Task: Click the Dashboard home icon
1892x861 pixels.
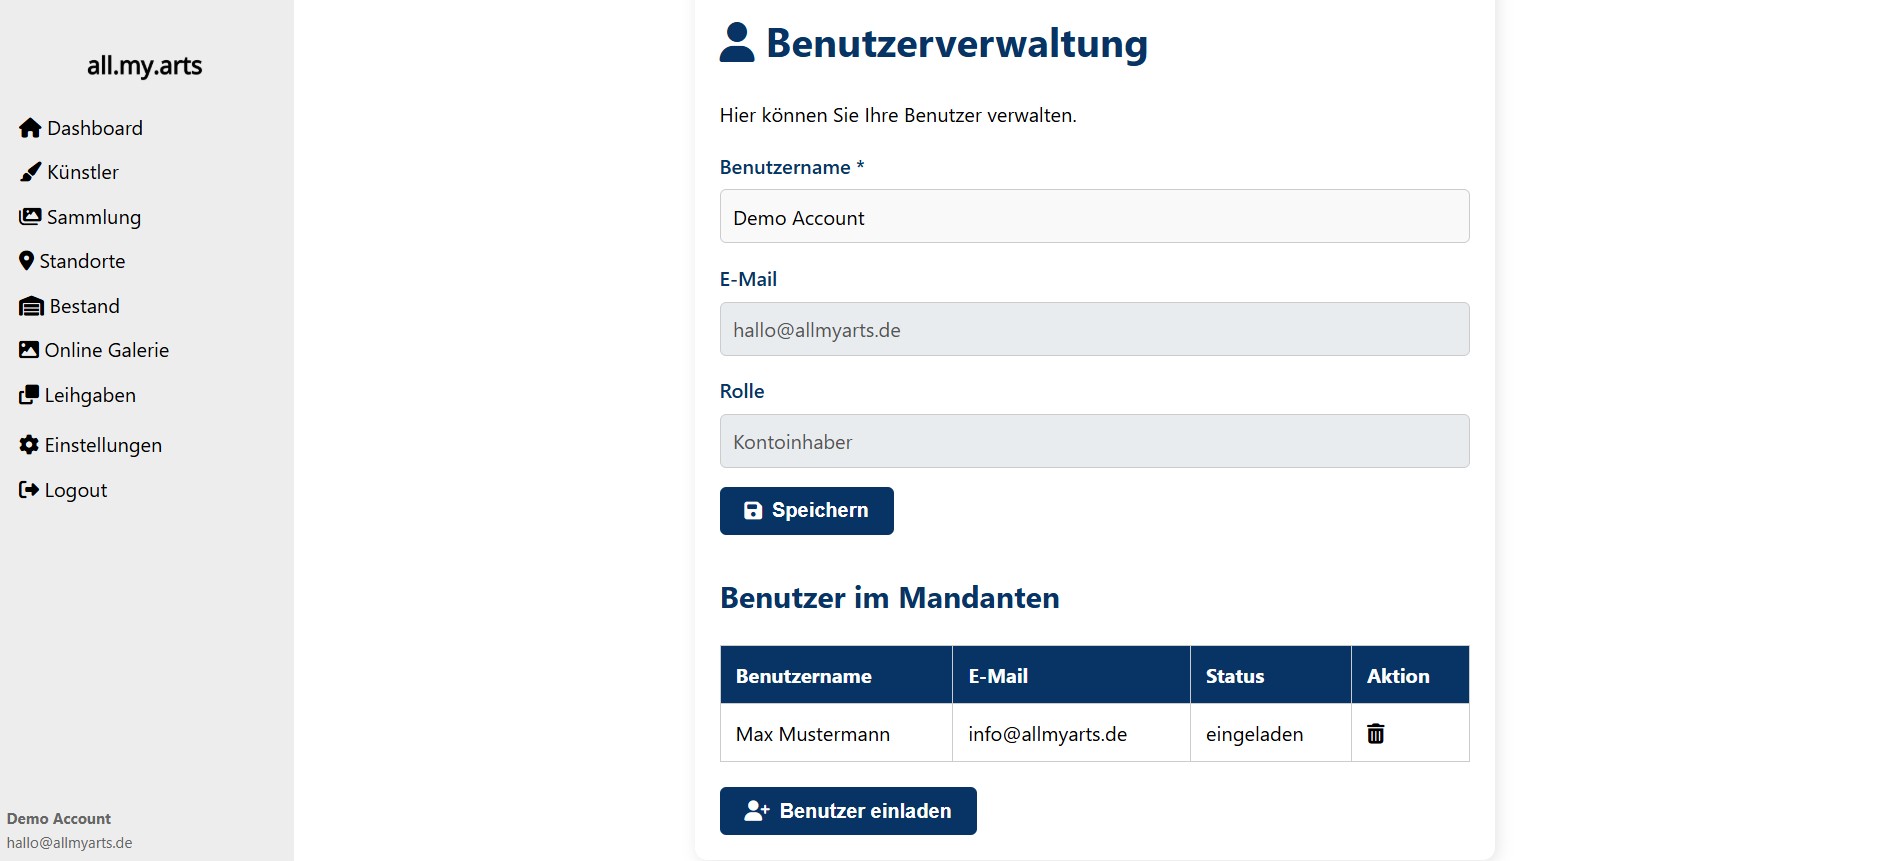Action: click(x=30, y=128)
